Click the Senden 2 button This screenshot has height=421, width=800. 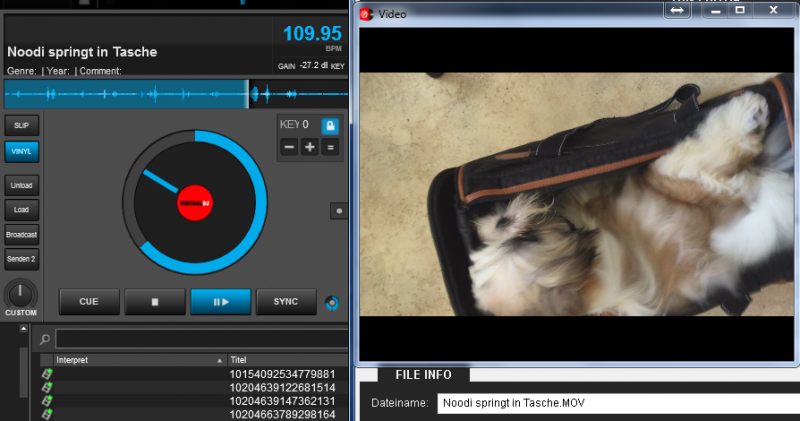21,259
